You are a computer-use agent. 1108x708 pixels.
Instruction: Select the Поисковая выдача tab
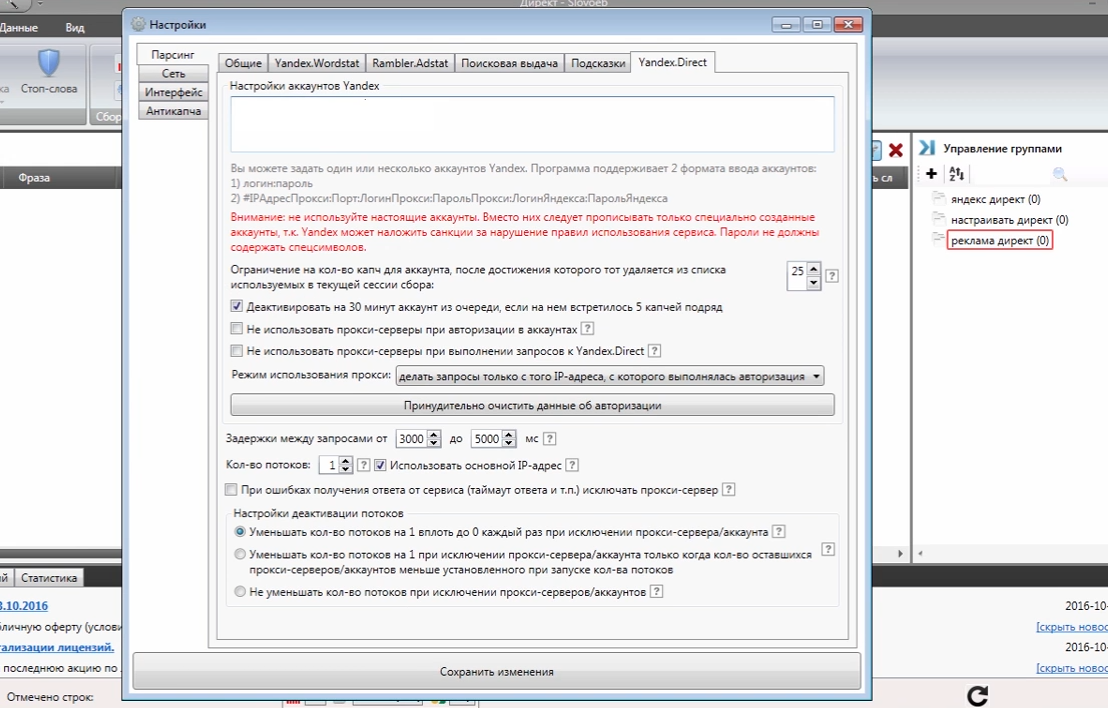509,63
